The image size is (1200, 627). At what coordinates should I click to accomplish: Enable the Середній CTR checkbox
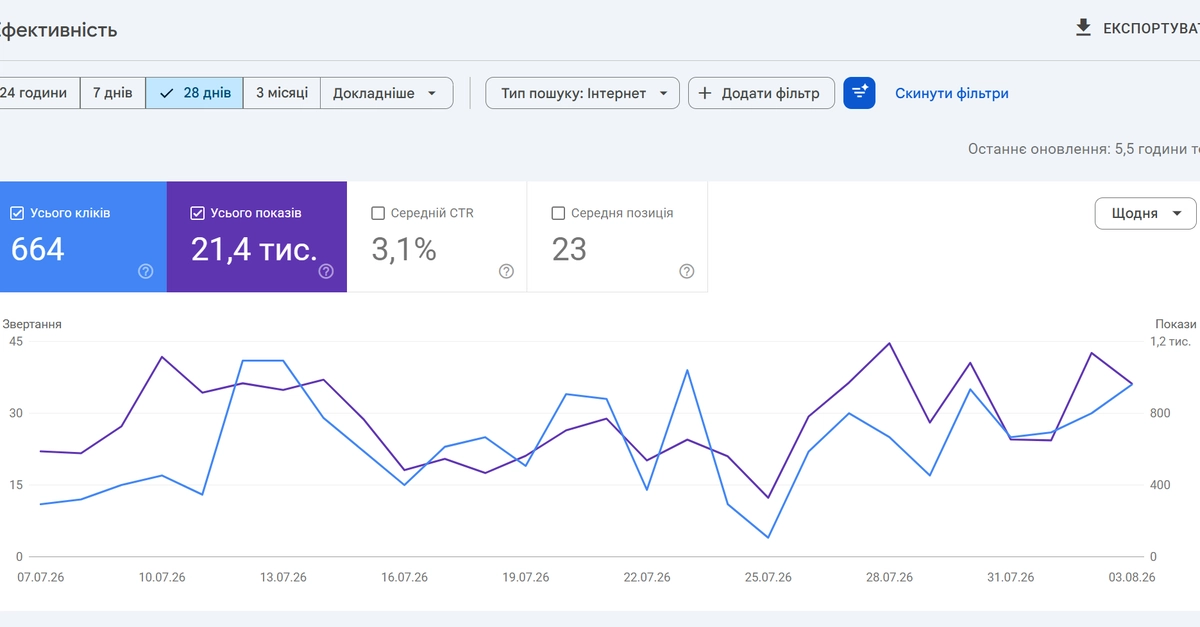(378, 213)
